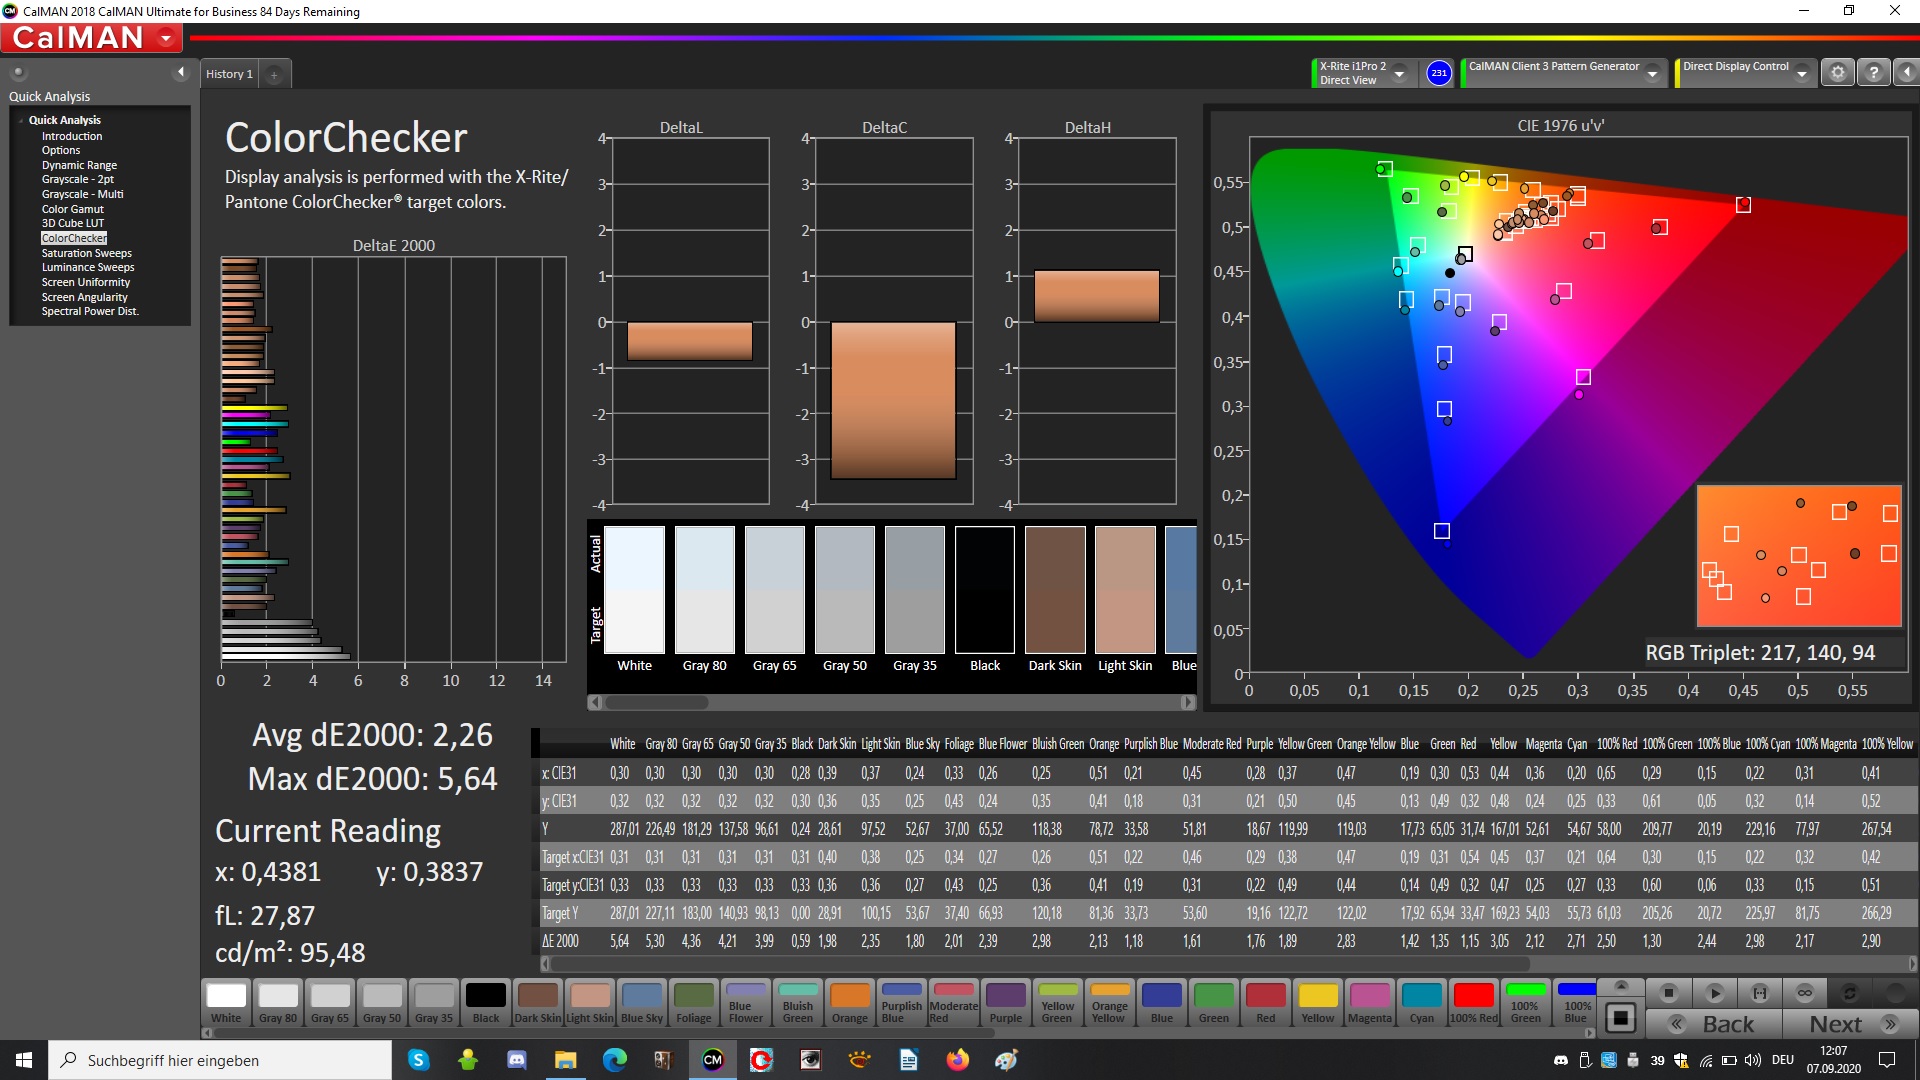Expand the X-Rite i1Pro 2 meter dropdown
This screenshot has height=1080, width=1920.
pyautogui.click(x=1399, y=74)
